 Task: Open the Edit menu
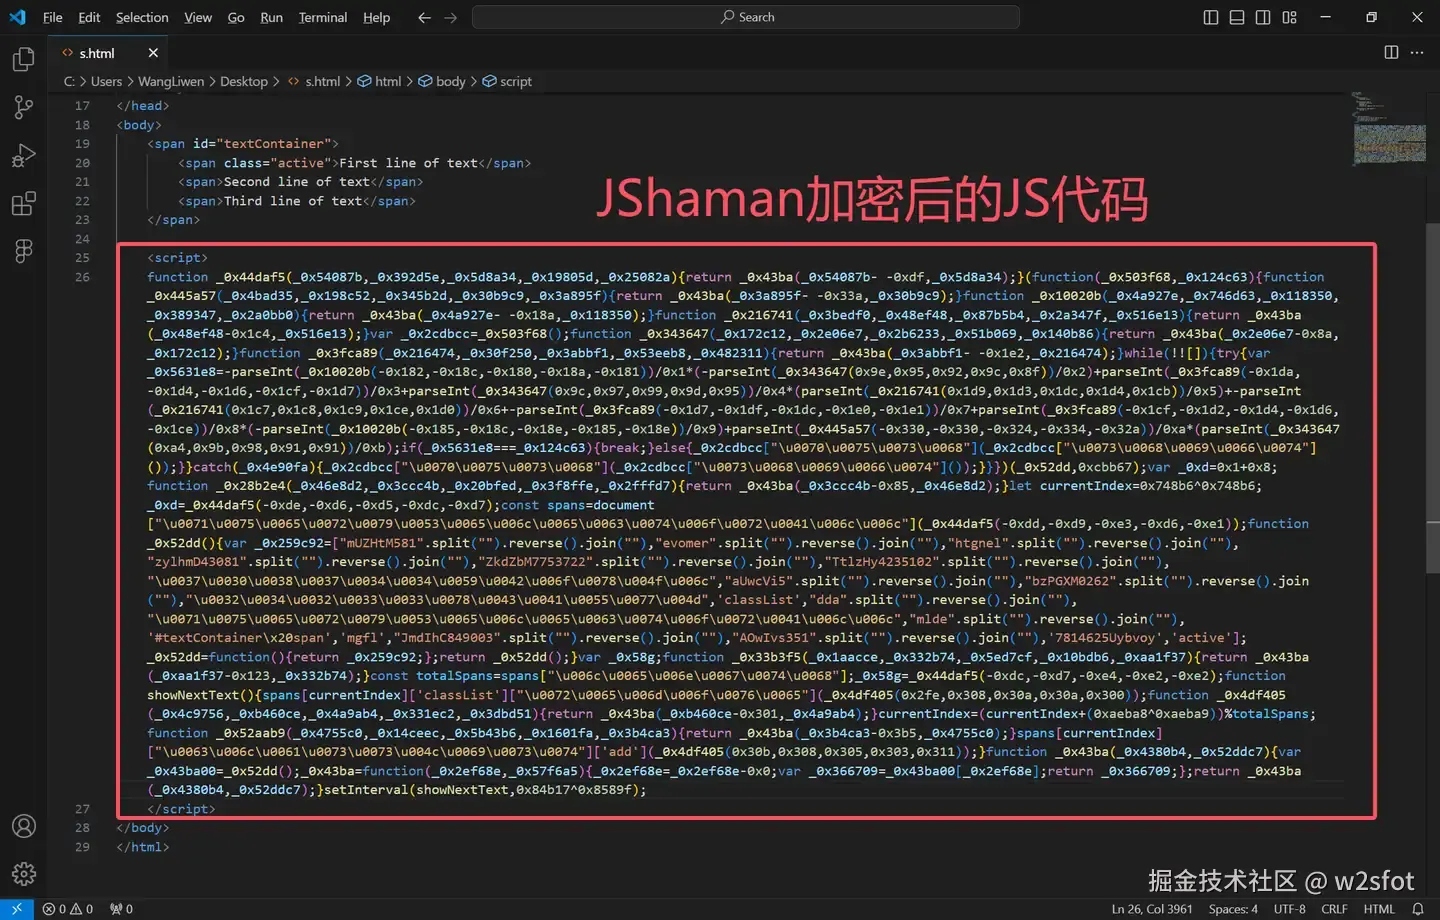[89, 17]
